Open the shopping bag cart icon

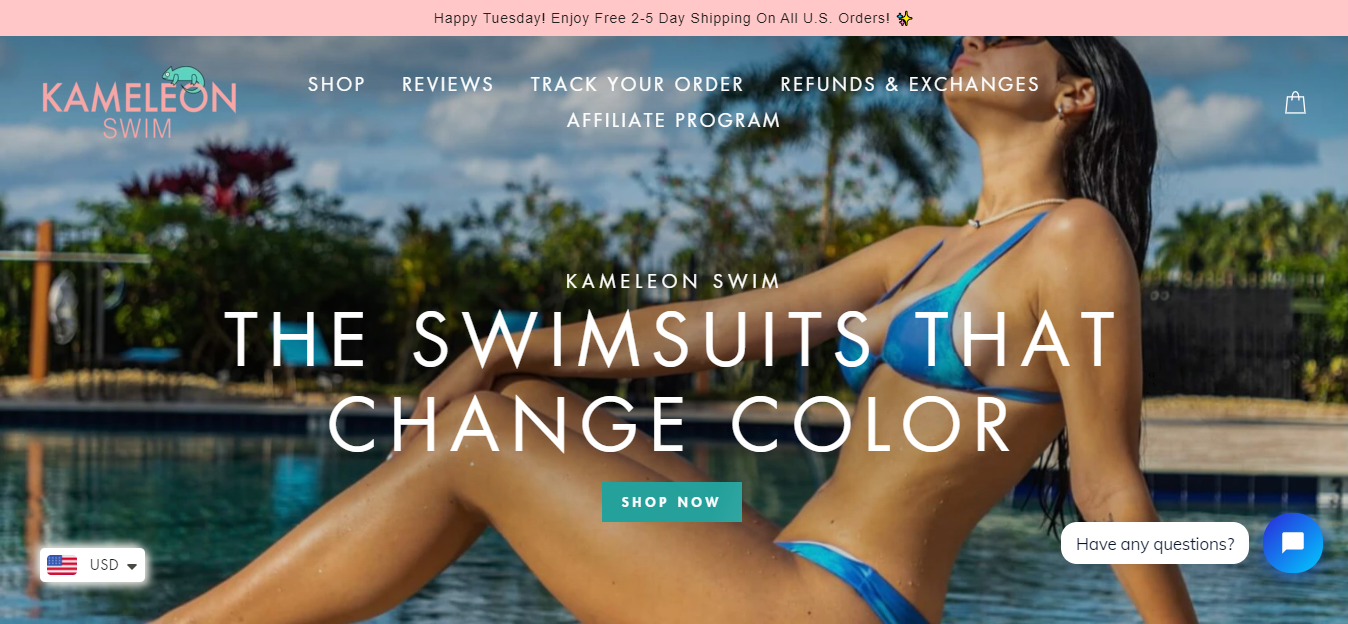[1295, 103]
